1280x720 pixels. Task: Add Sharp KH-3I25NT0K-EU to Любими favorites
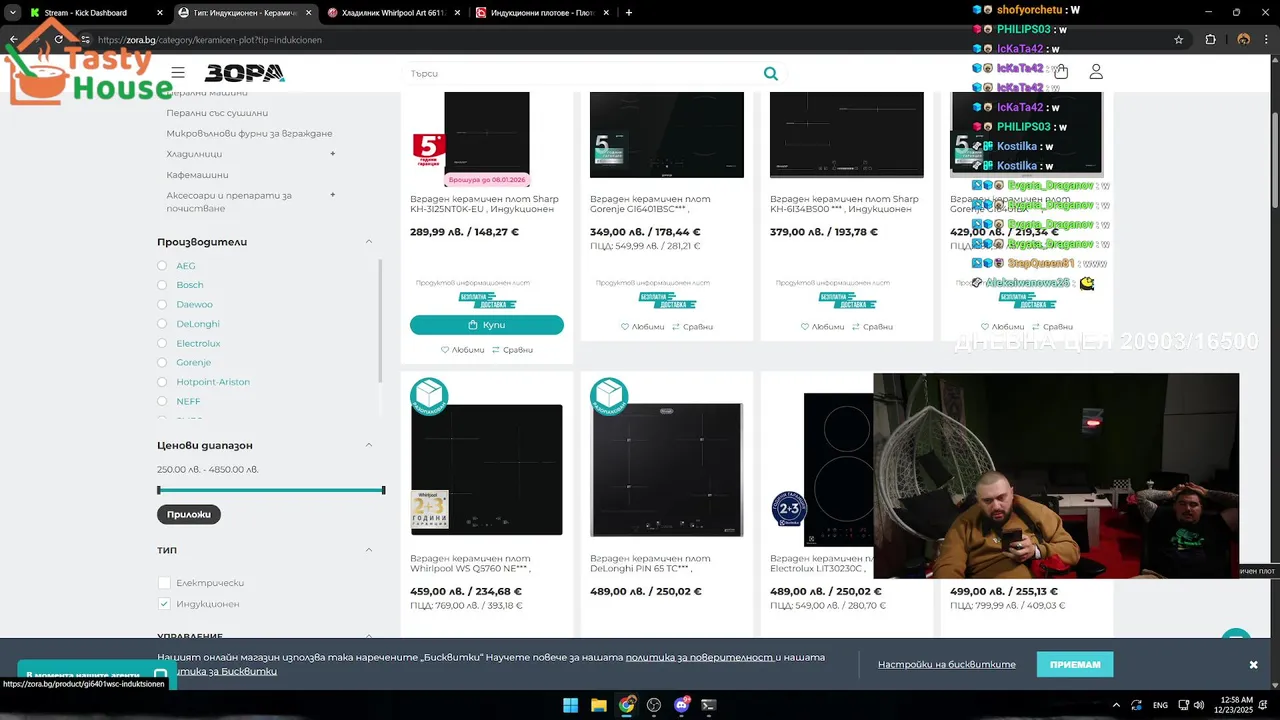tap(462, 350)
